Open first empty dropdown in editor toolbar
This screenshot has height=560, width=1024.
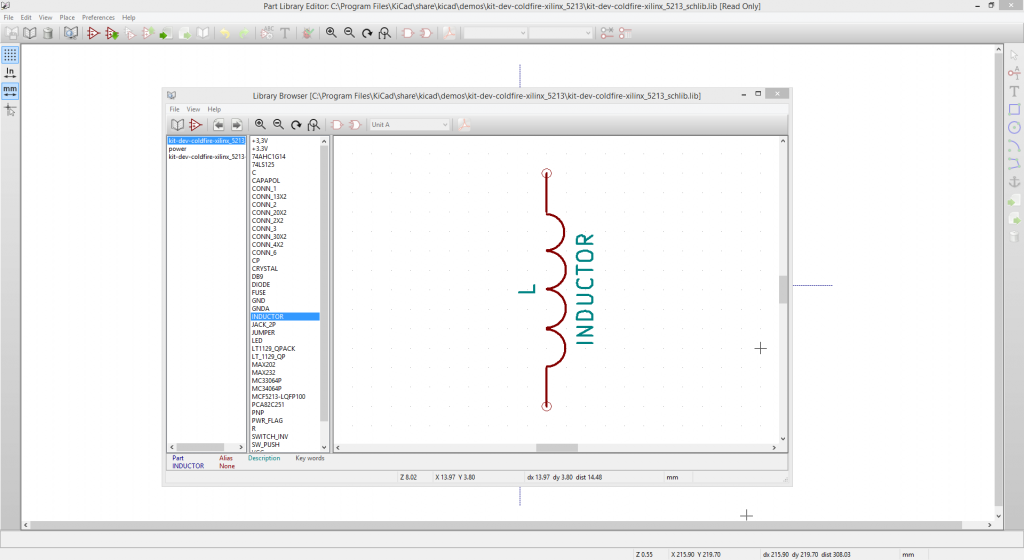(495, 33)
